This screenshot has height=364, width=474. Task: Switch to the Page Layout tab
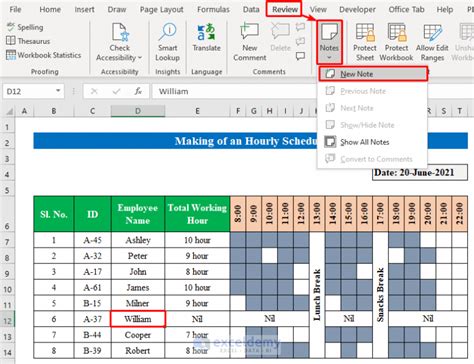[162, 9]
